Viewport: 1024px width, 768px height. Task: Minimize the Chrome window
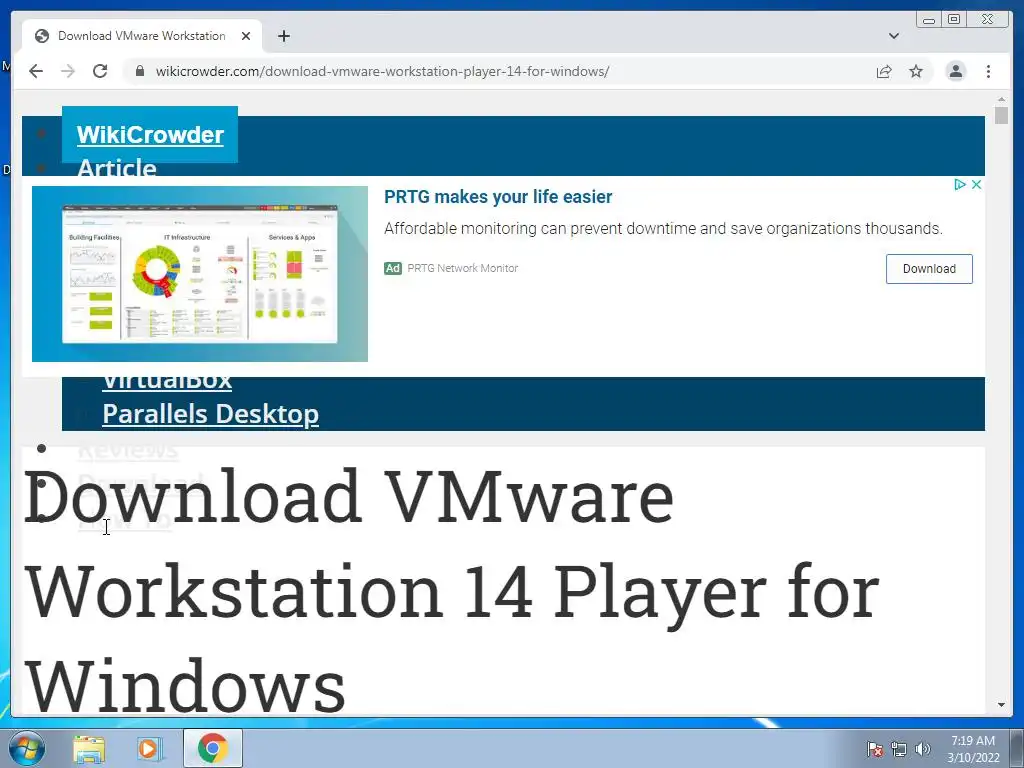pos(928,20)
